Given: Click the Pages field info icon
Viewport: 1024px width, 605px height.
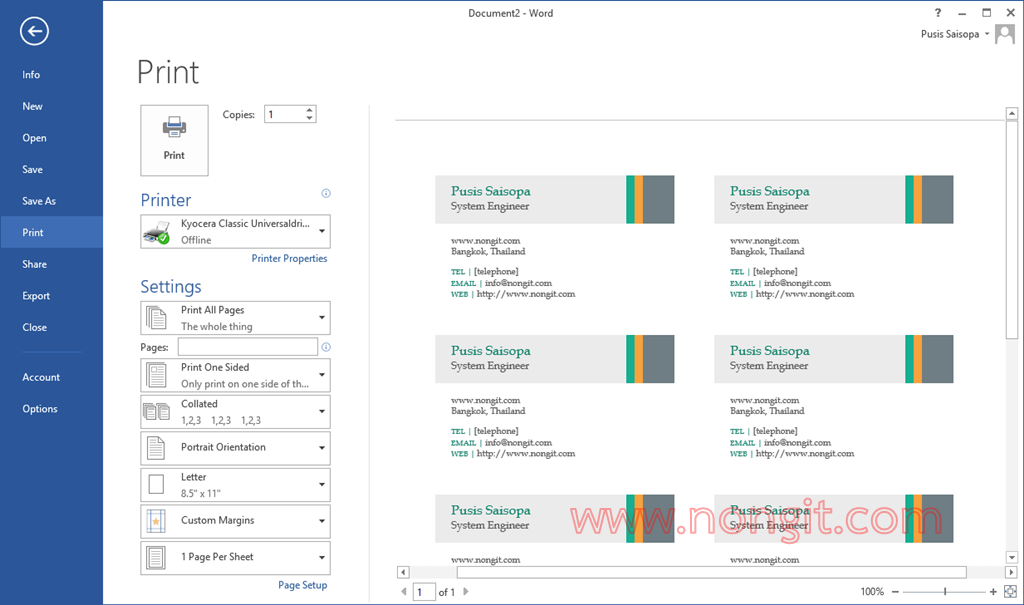Looking at the screenshot, I should 326,347.
